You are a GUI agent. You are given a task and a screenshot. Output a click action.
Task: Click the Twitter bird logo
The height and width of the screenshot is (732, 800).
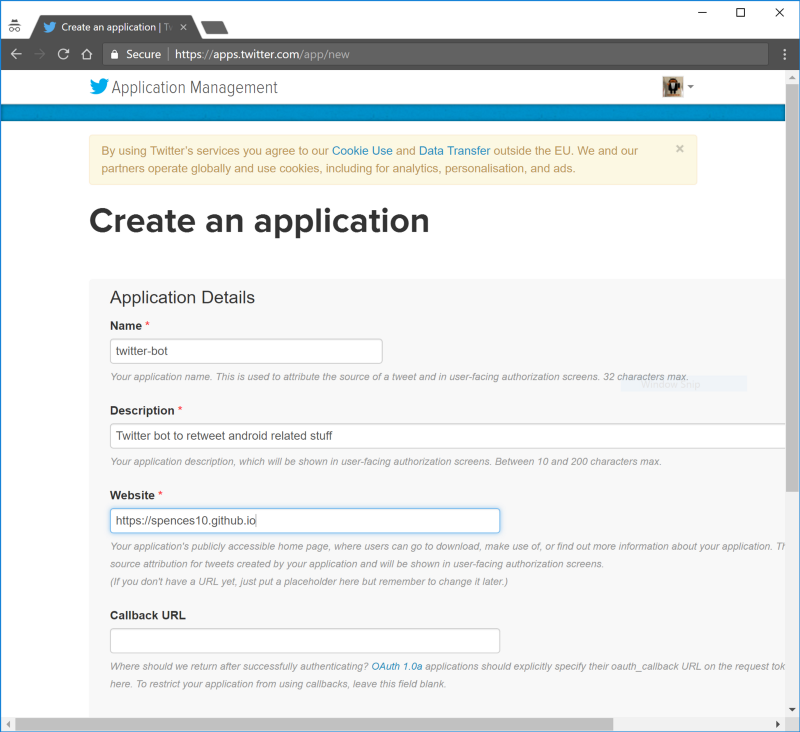coord(98,87)
